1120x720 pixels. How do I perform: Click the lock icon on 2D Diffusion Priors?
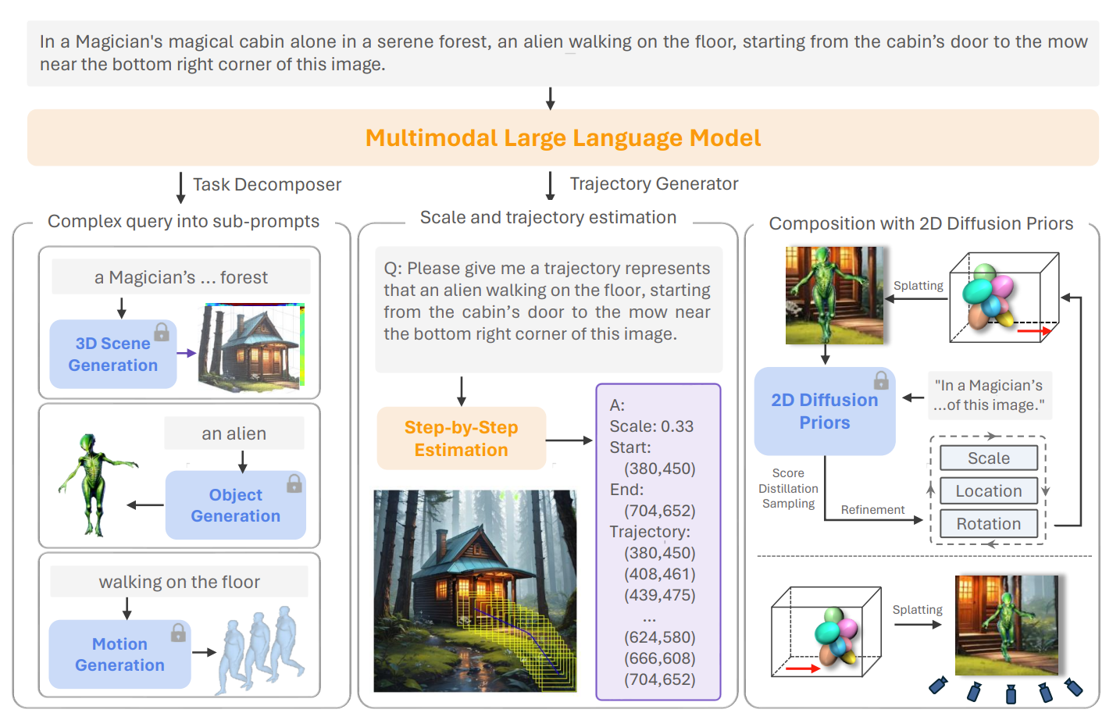tap(881, 381)
